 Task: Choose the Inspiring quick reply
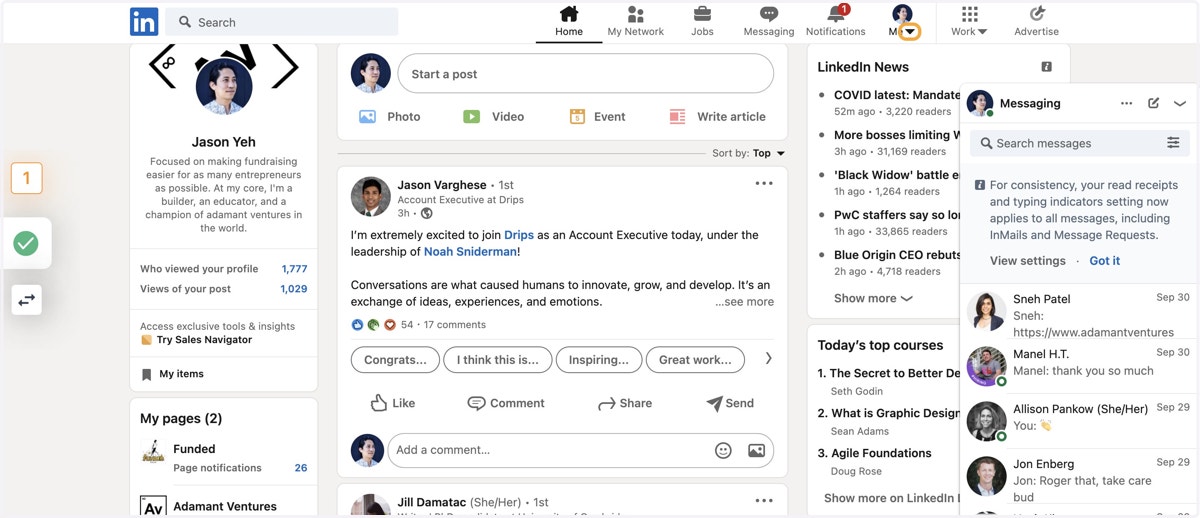coord(599,360)
